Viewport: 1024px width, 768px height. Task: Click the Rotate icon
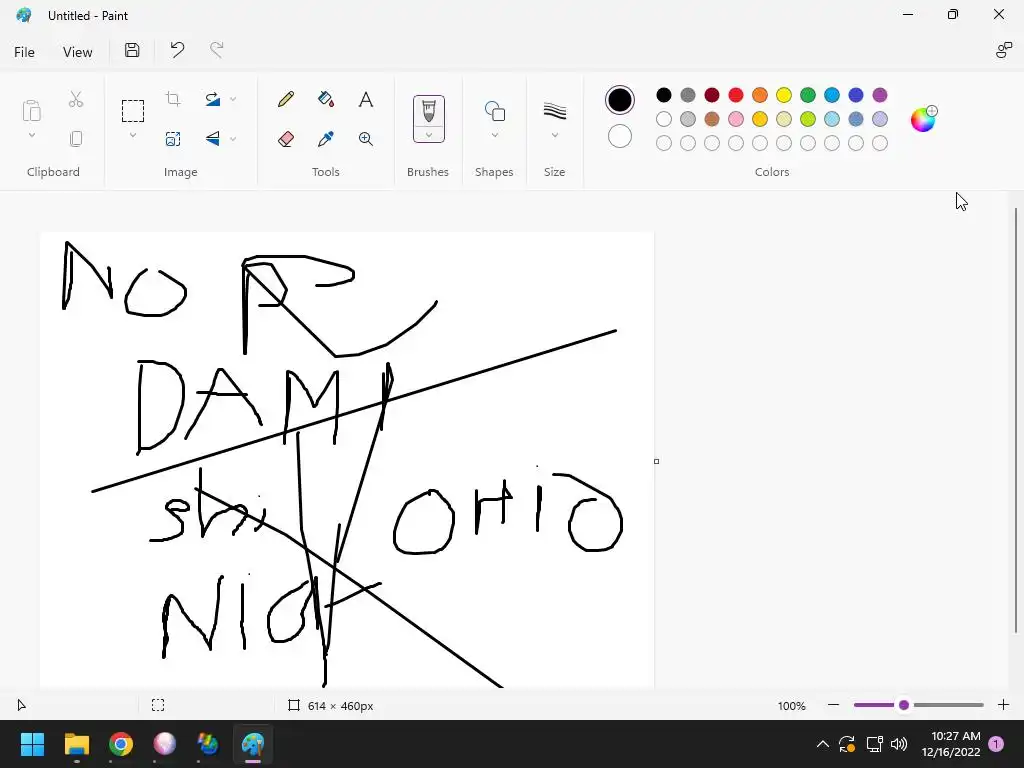pyautogui.click(x=213, y=99)
